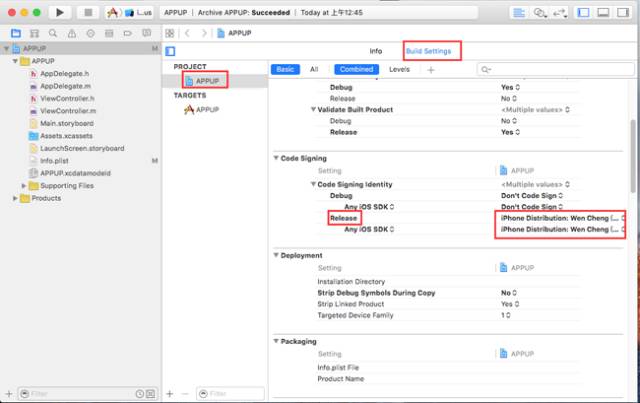Add a build setting with plus button

431,70
